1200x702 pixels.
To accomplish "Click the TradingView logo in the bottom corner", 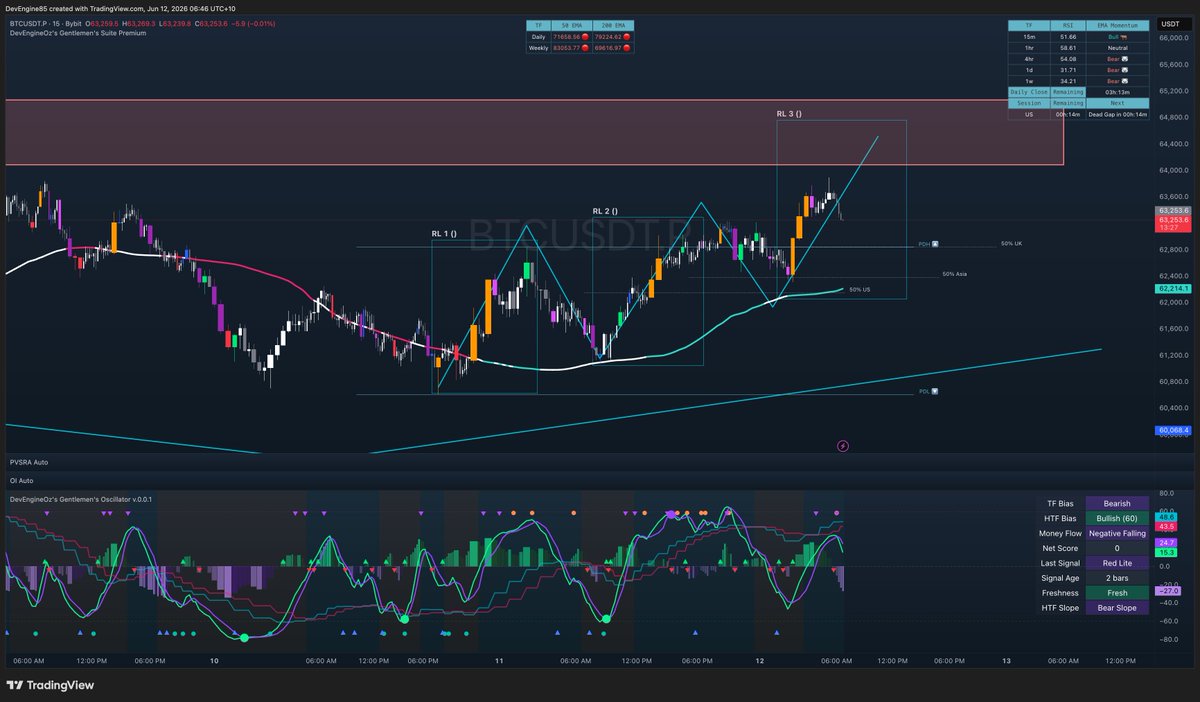I will [50, 685].
